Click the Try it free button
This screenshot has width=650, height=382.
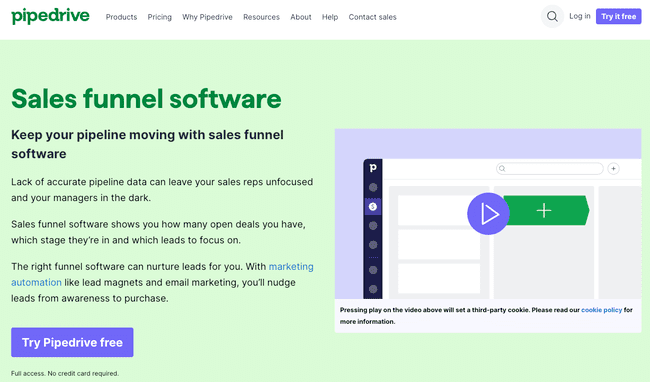pyautogui.click(x=618, y=16)
